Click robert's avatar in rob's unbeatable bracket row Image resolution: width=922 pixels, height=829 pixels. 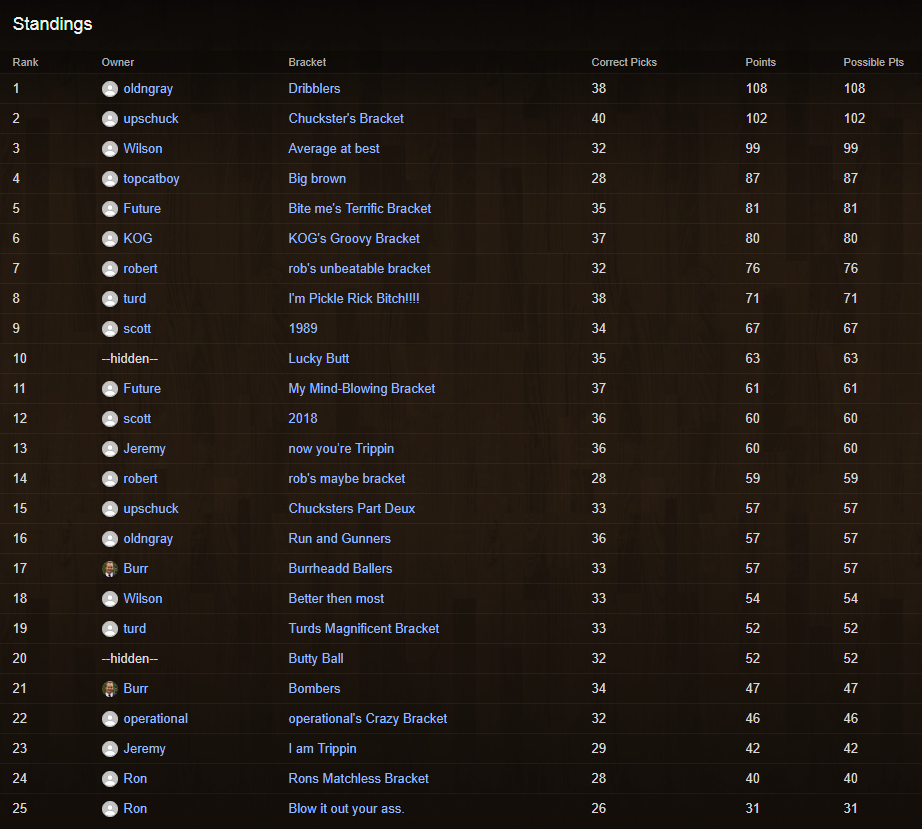pyautogui.click(x=110, y=269)
